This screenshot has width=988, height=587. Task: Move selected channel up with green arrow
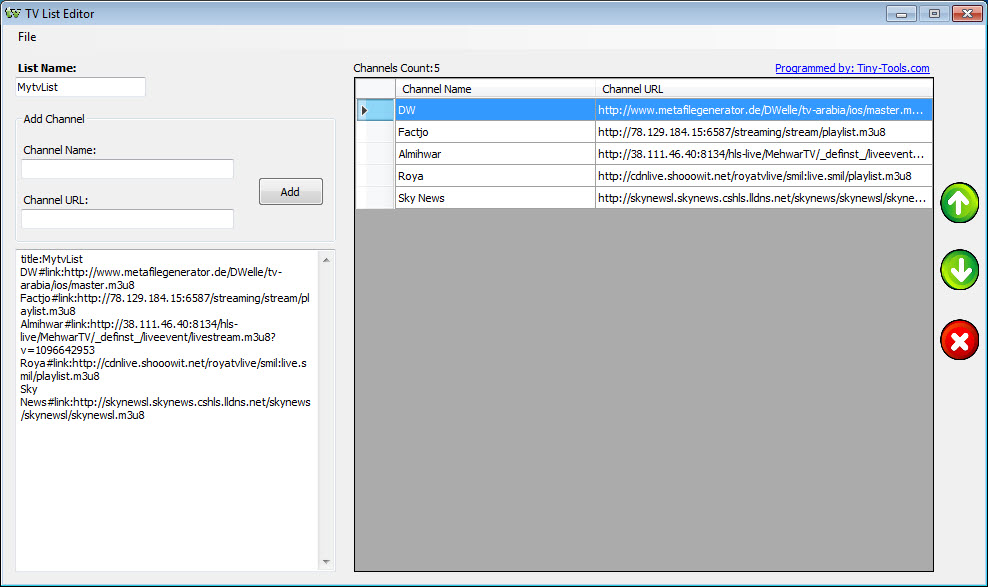(x=959, y=203)
